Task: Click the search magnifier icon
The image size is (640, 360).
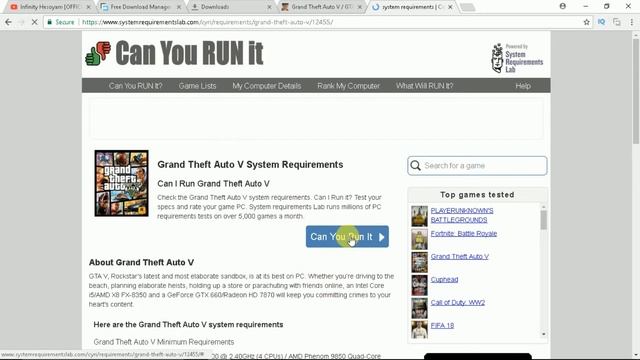Action: [416, 165]
